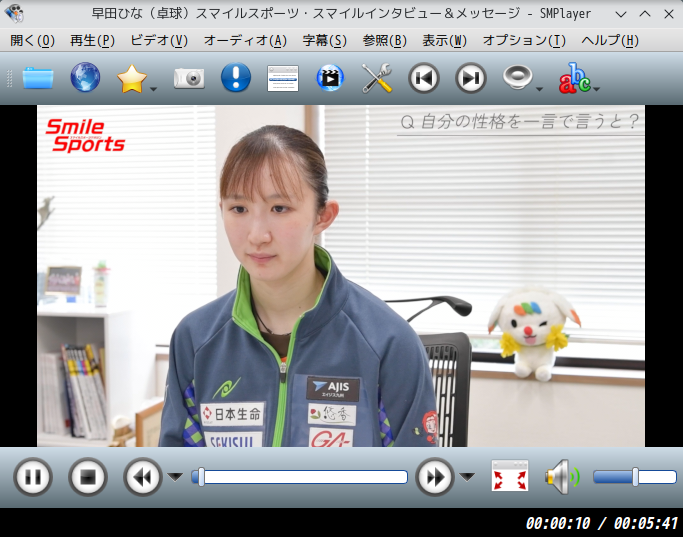This screenshot has height=537, width=683.
Task: Maximize the SMPlayer window
Action: click(645, 14)
